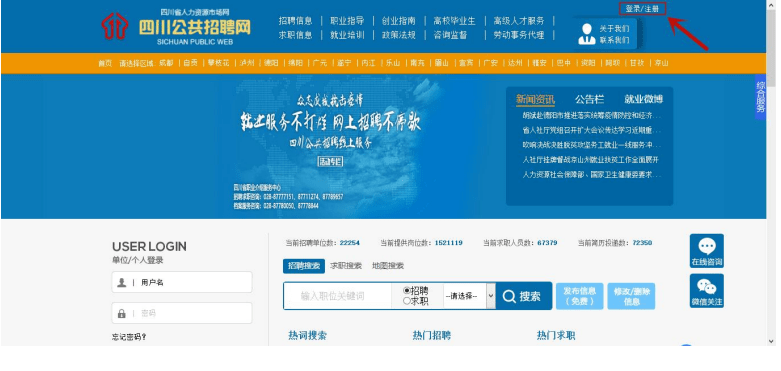Expand the --请选择-- dropdown
This screenshot has height=371, width=781.
(469, 296)
